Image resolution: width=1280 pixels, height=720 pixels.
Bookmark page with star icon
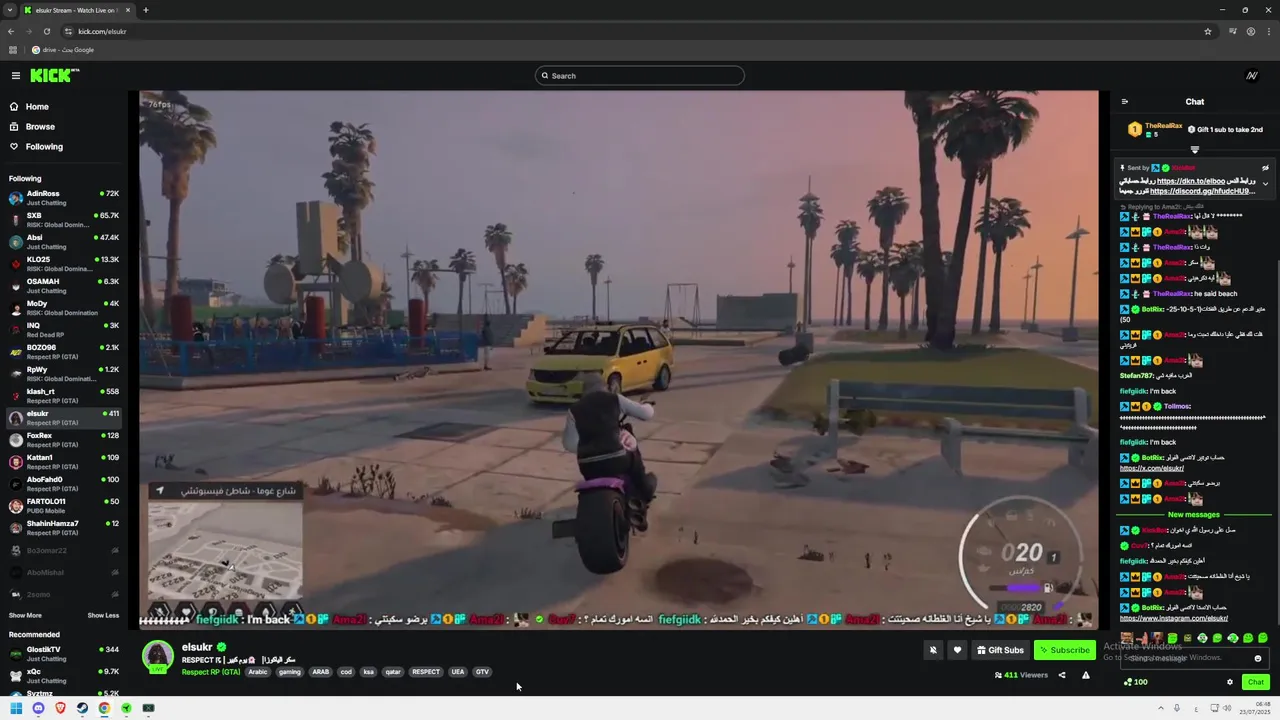[1208, 31]
